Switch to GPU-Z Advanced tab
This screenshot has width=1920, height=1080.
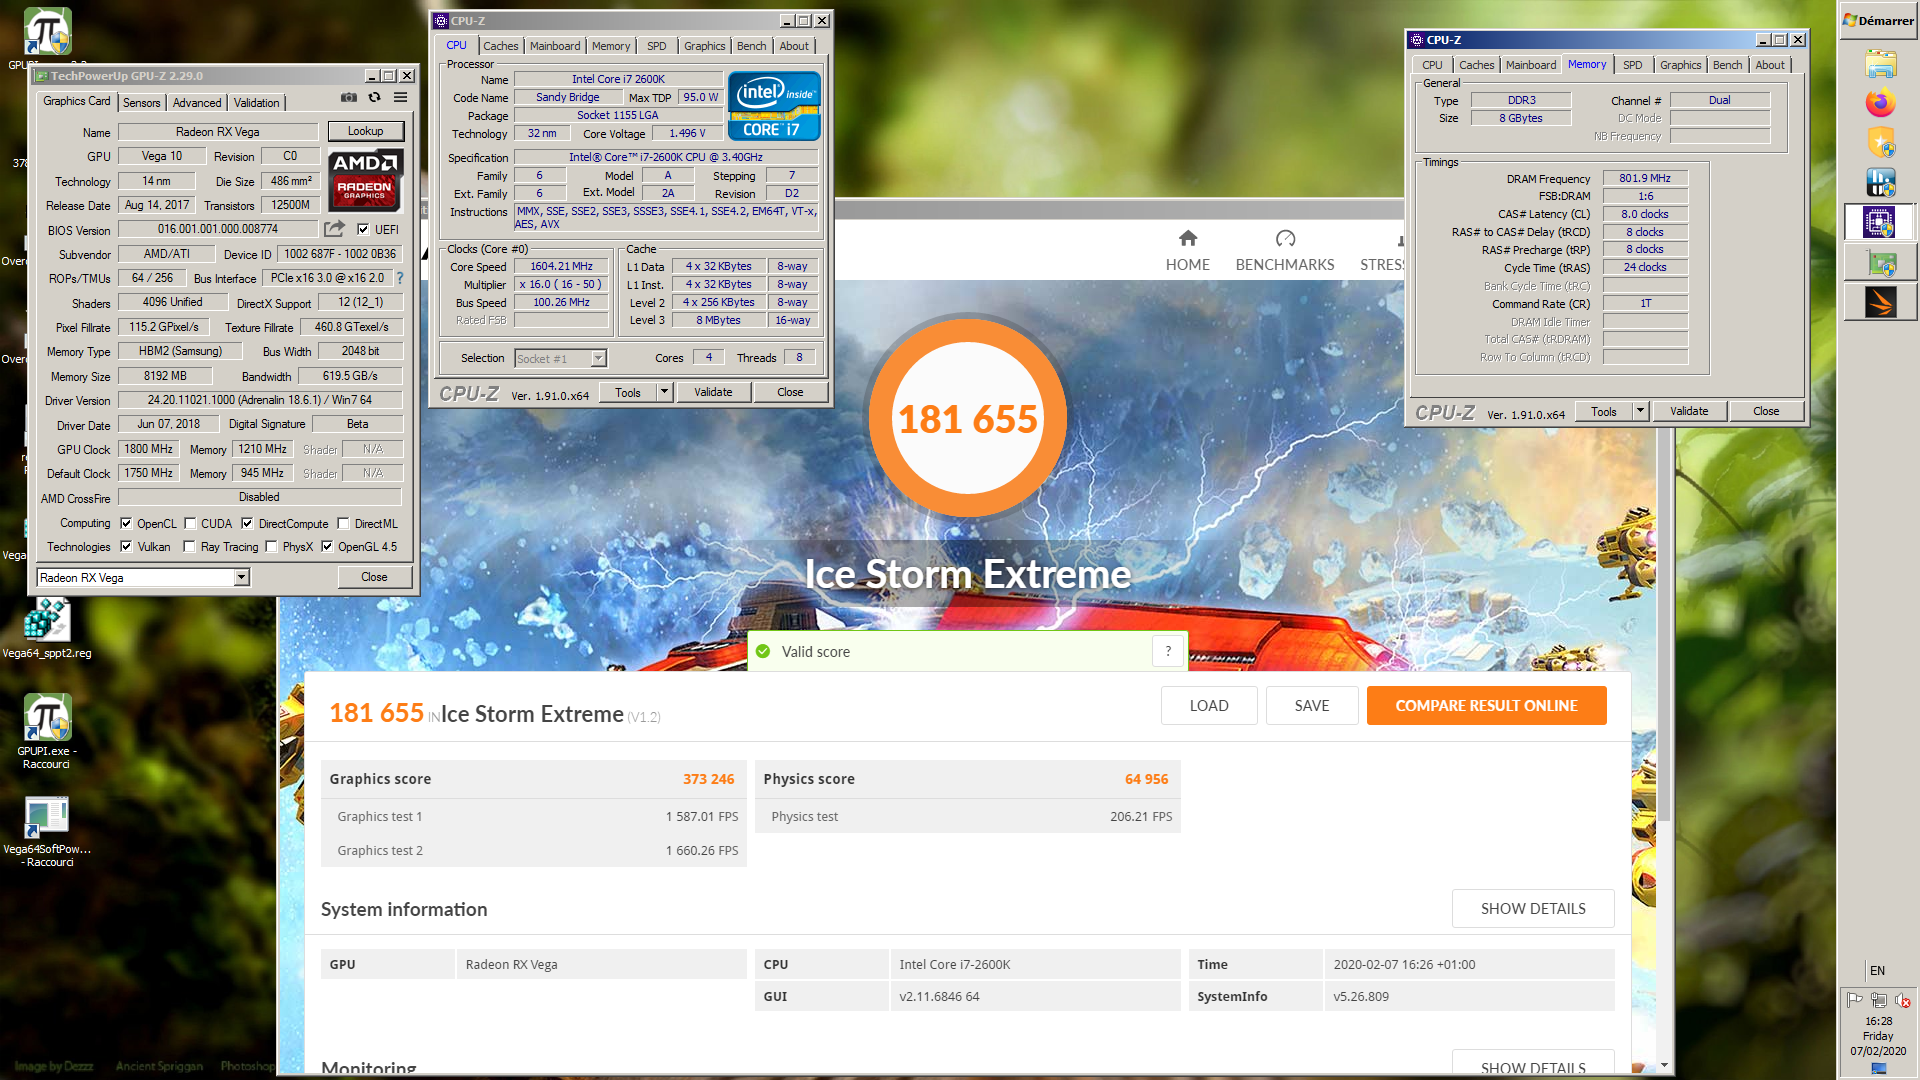(x=197, y=102)
